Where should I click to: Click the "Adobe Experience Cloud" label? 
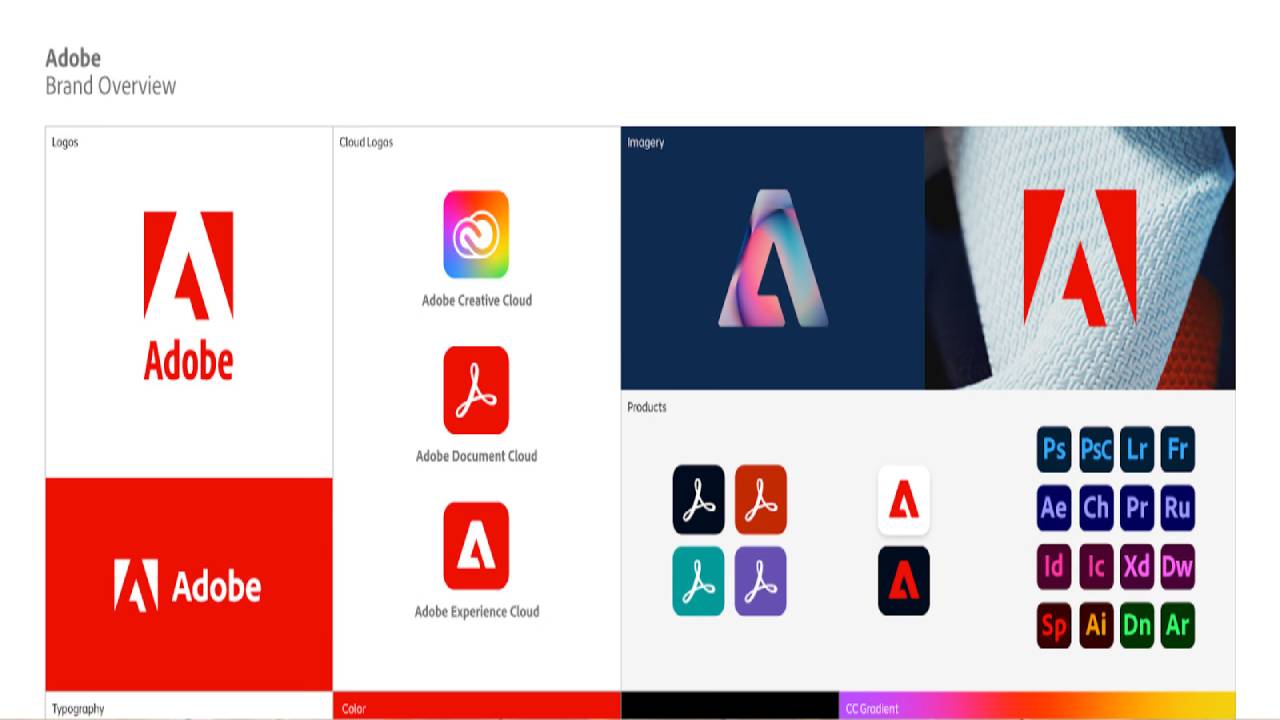[x=477, y=612]
